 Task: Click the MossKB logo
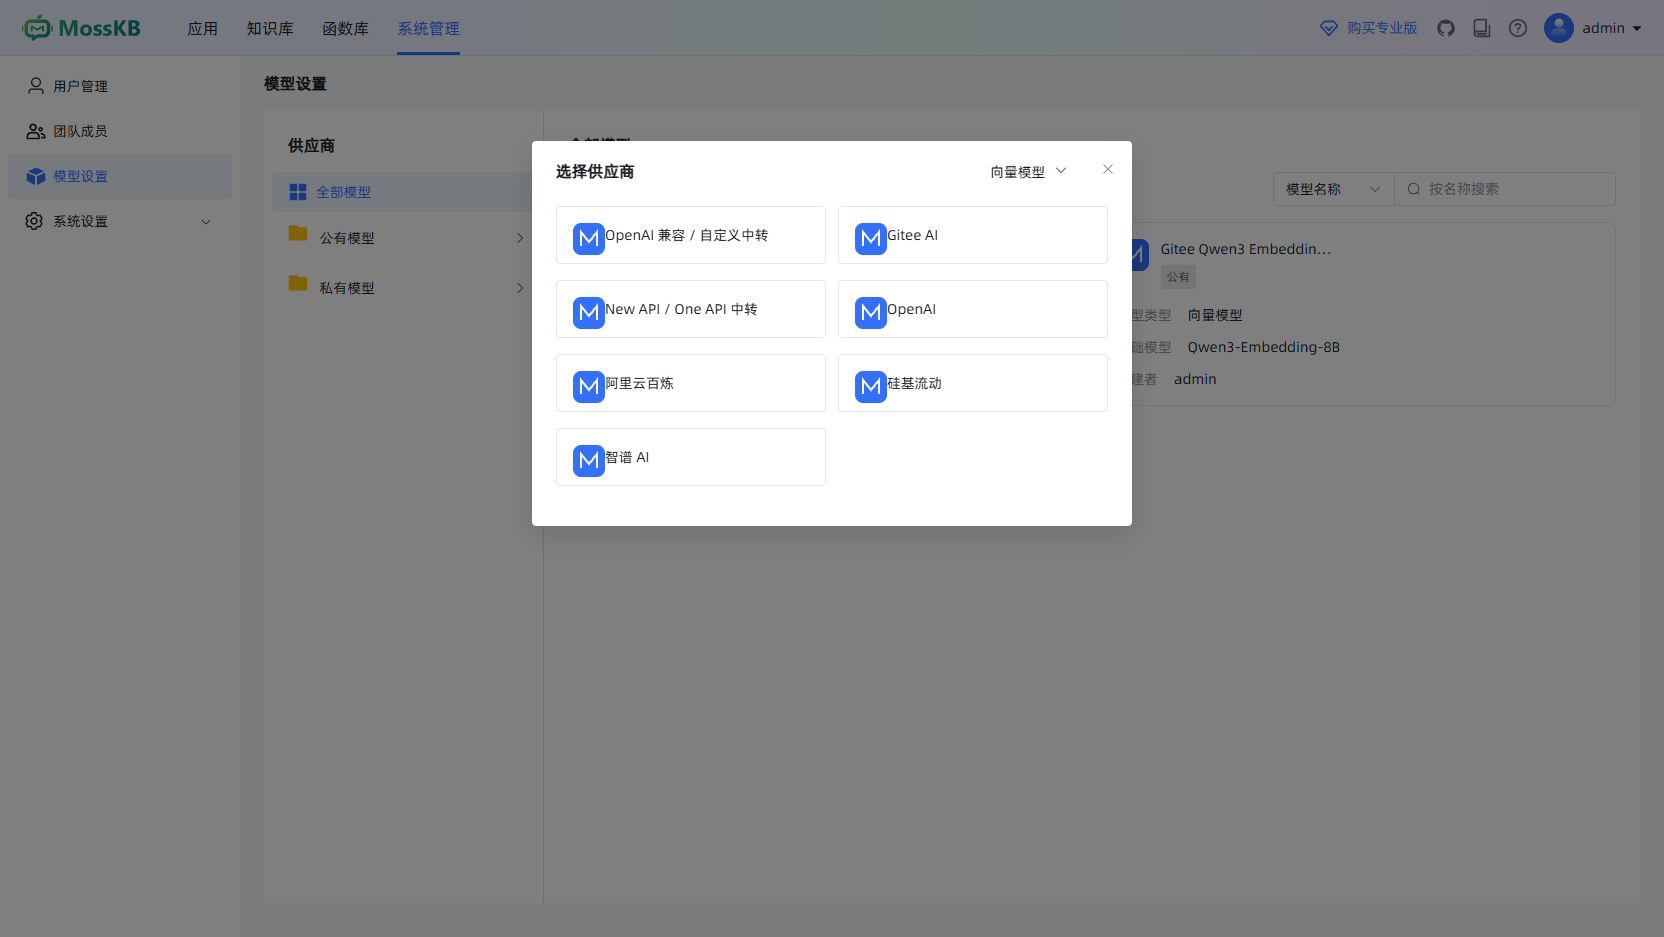tap(81, 28)
